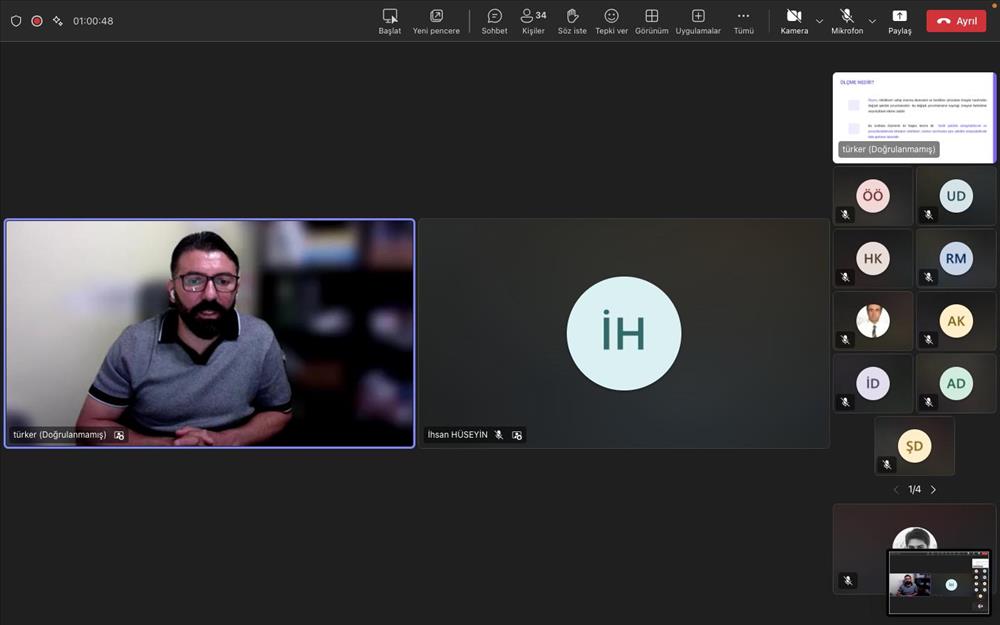
Task: Go to previous participants page
Action: tap(896, 490)
